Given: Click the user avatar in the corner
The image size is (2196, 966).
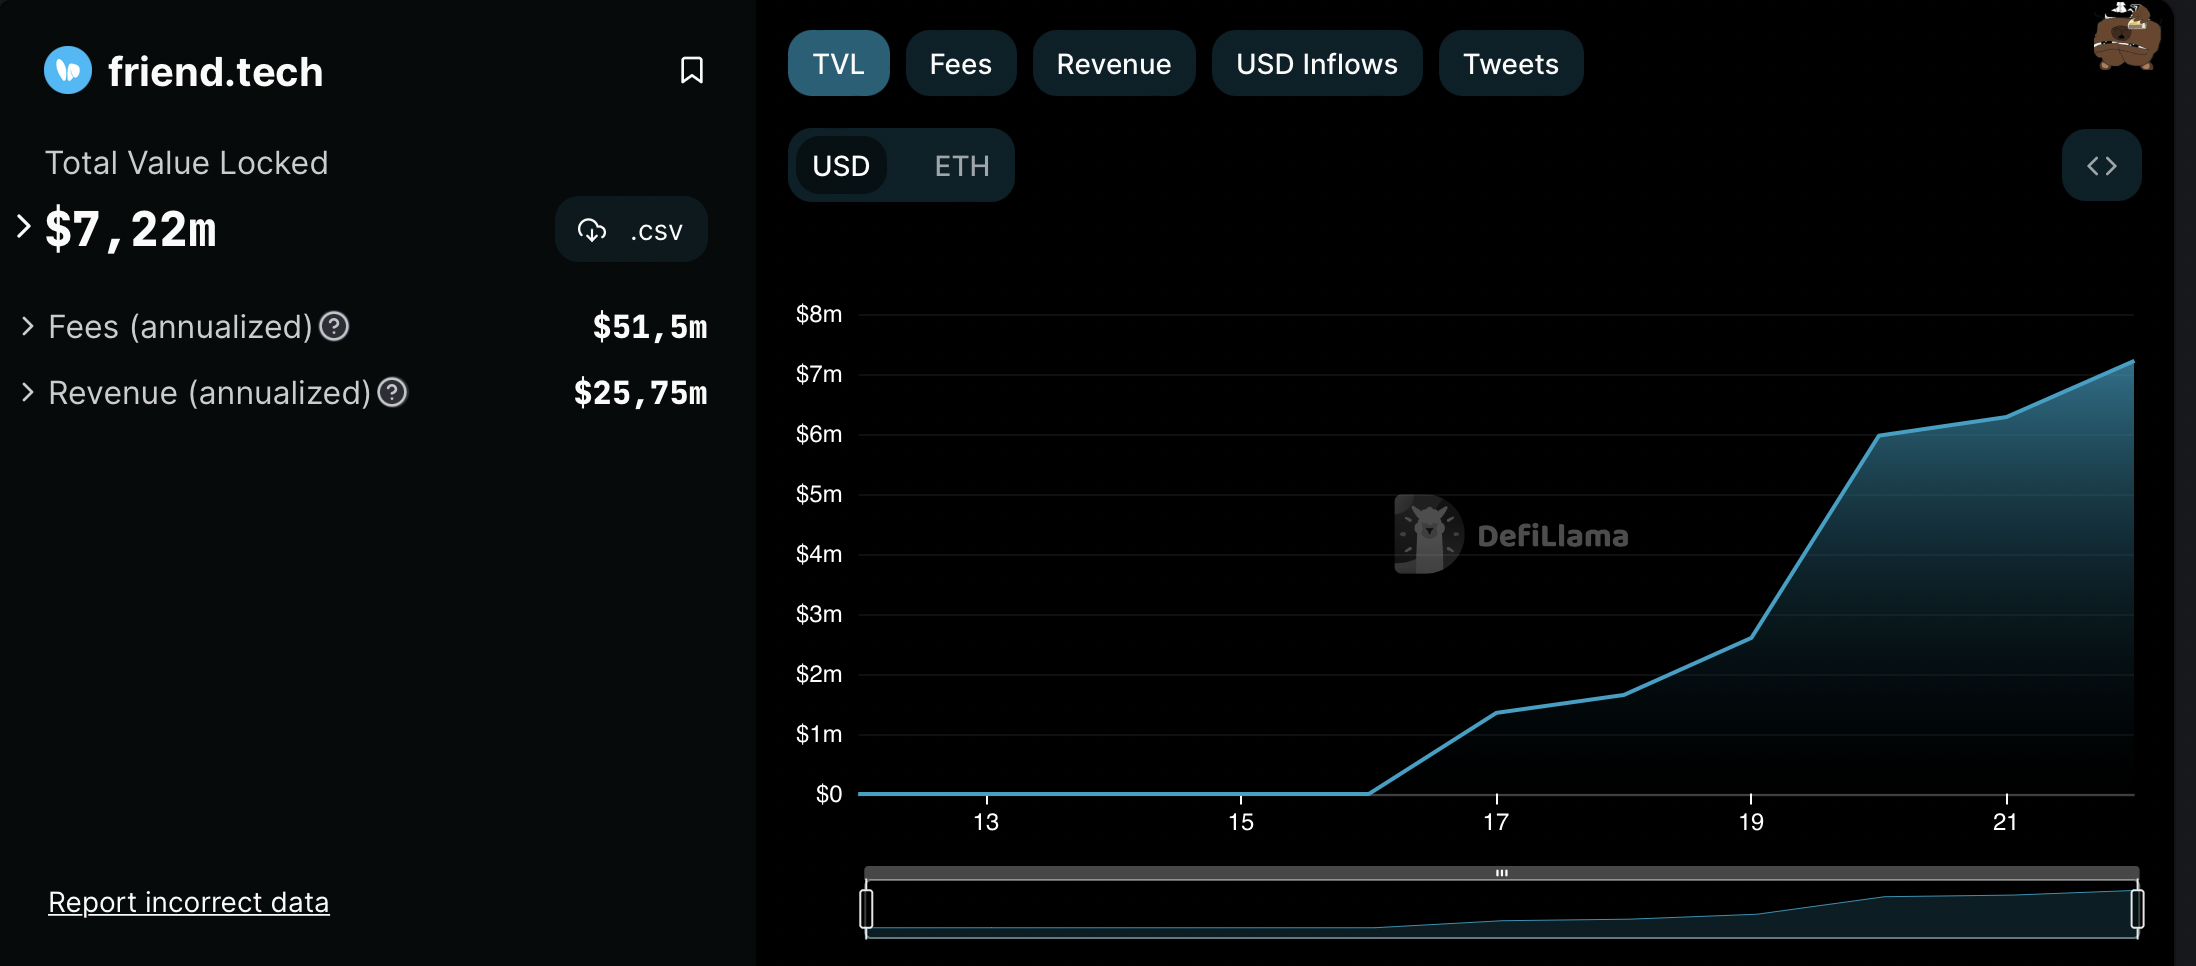Looking at the screenshot, I should (x=2127, y=37).
